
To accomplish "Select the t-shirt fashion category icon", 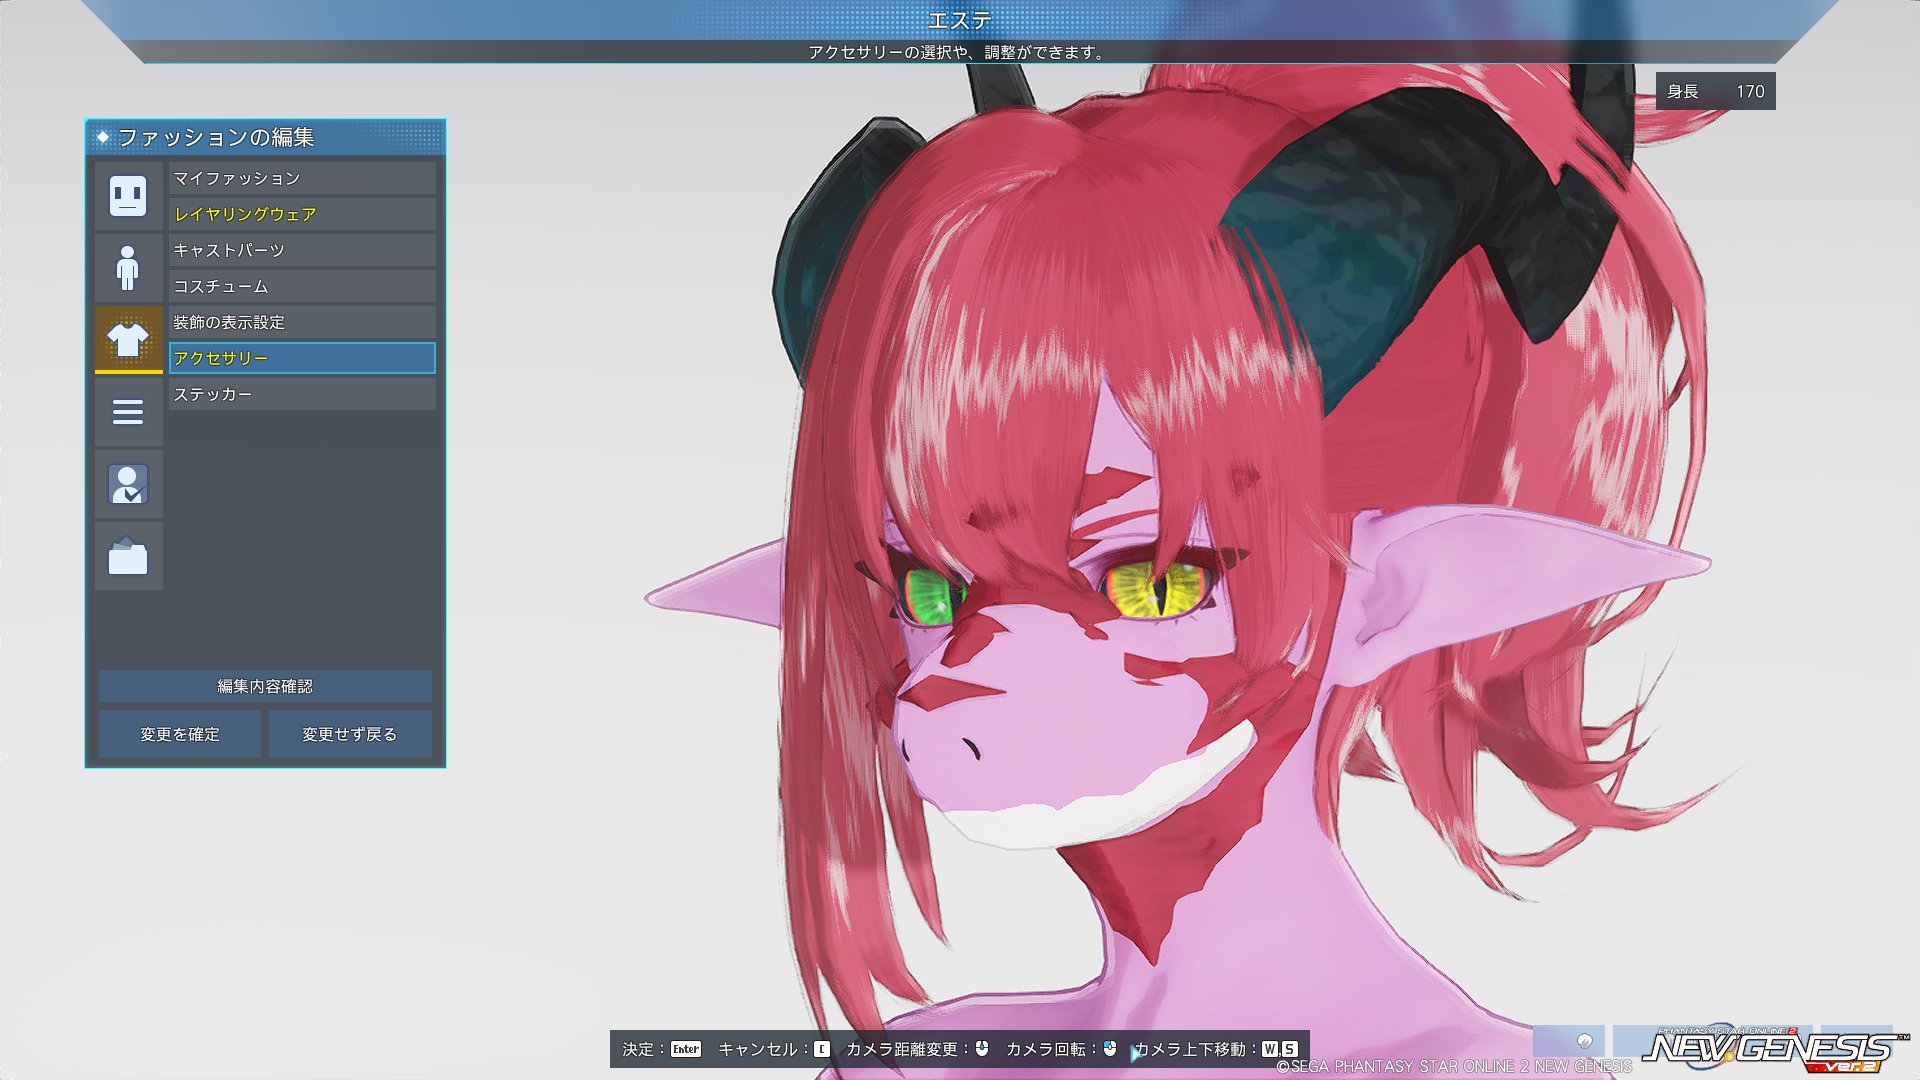I will point(128,340).
